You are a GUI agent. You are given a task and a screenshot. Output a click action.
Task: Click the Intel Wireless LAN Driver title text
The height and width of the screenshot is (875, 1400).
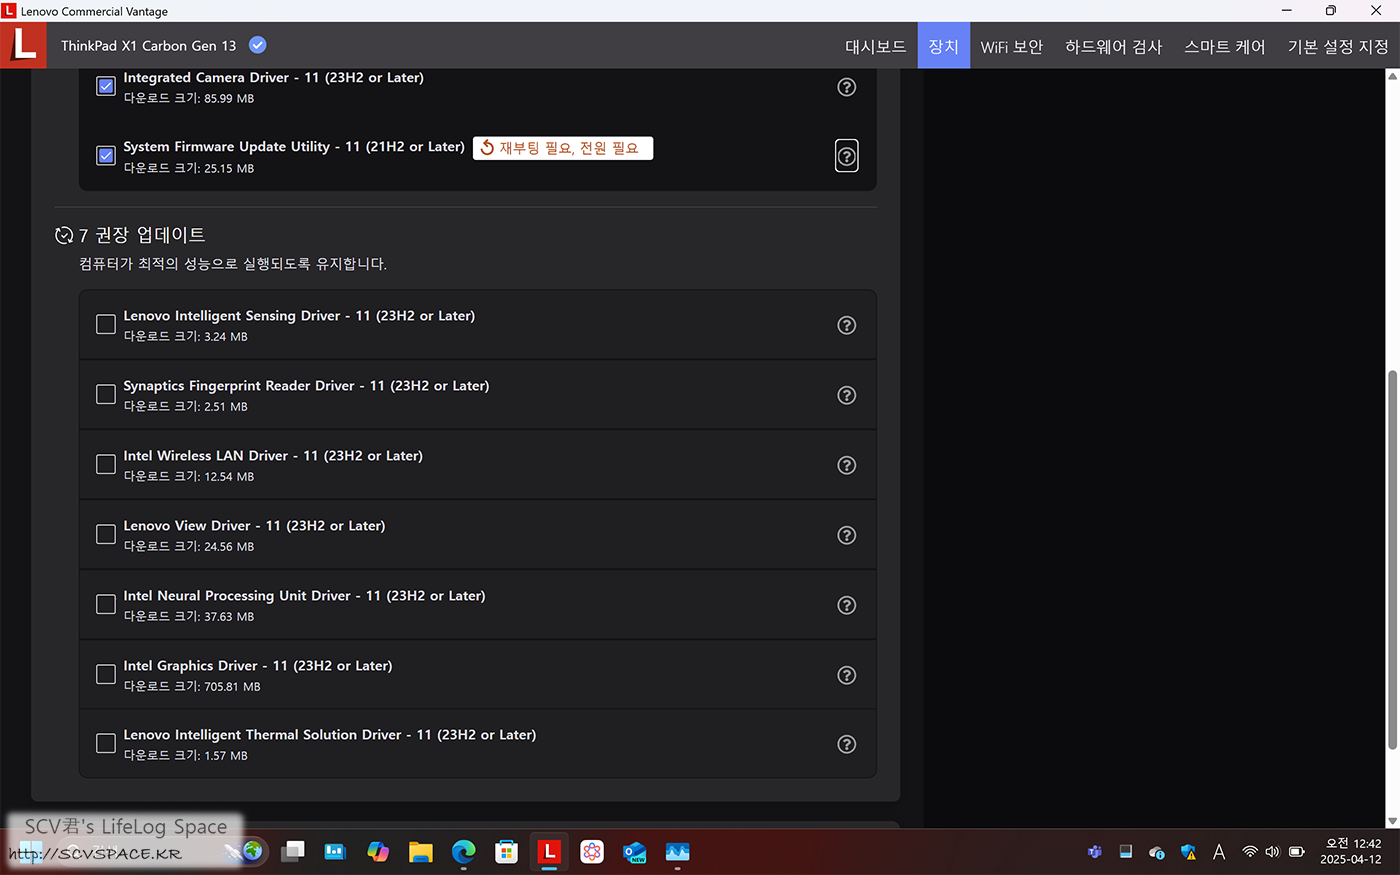[273, 456]
